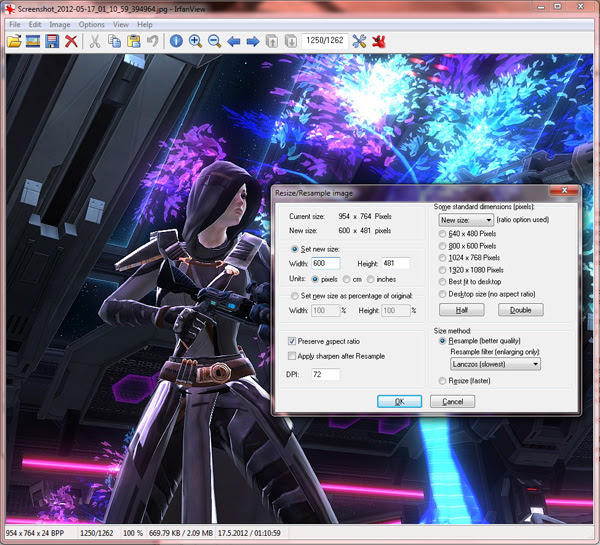Choose pixels as the unit
Image resolution: width=600 pixels, height=545 pixels.
pos(315,279)
